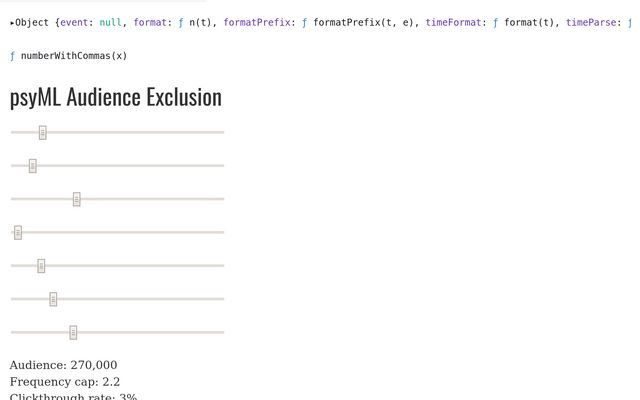Viewport: 640px width, 400px height.
Task: Click the third slider's handle
Action: pyautogui.click(x=76, y=199)
